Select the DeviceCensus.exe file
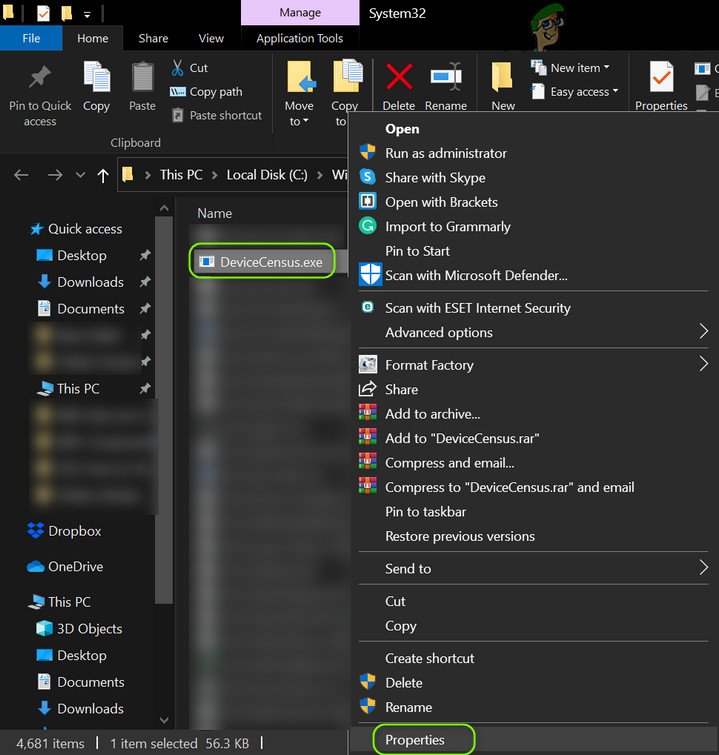The image size is (719, 755). [x=271, y=262]
